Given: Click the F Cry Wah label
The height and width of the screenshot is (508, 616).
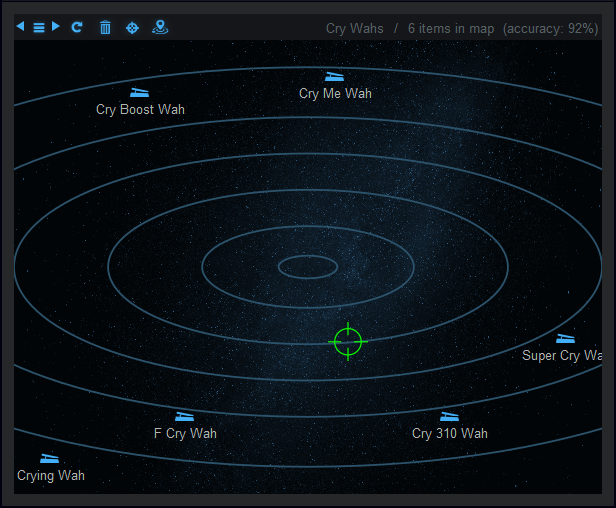Looking at the screenshot, I should tap(185, 433).
